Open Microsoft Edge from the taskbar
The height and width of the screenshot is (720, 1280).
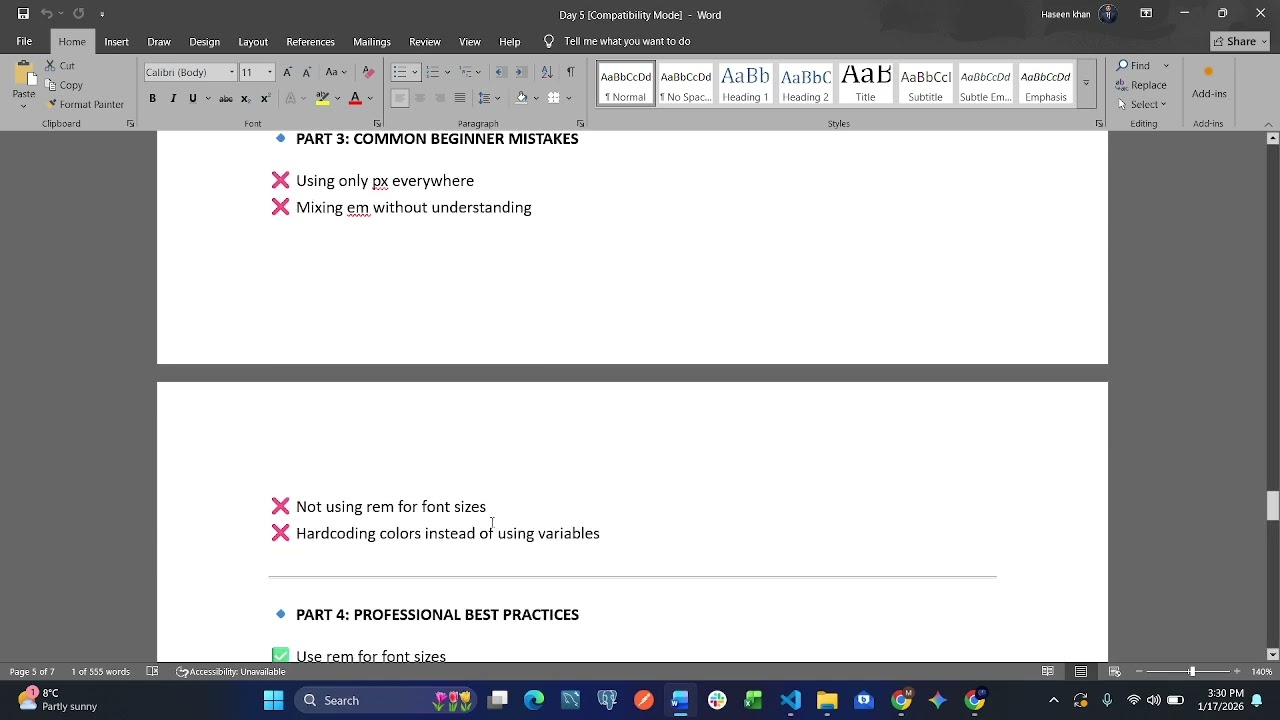(x=534, y=700)
